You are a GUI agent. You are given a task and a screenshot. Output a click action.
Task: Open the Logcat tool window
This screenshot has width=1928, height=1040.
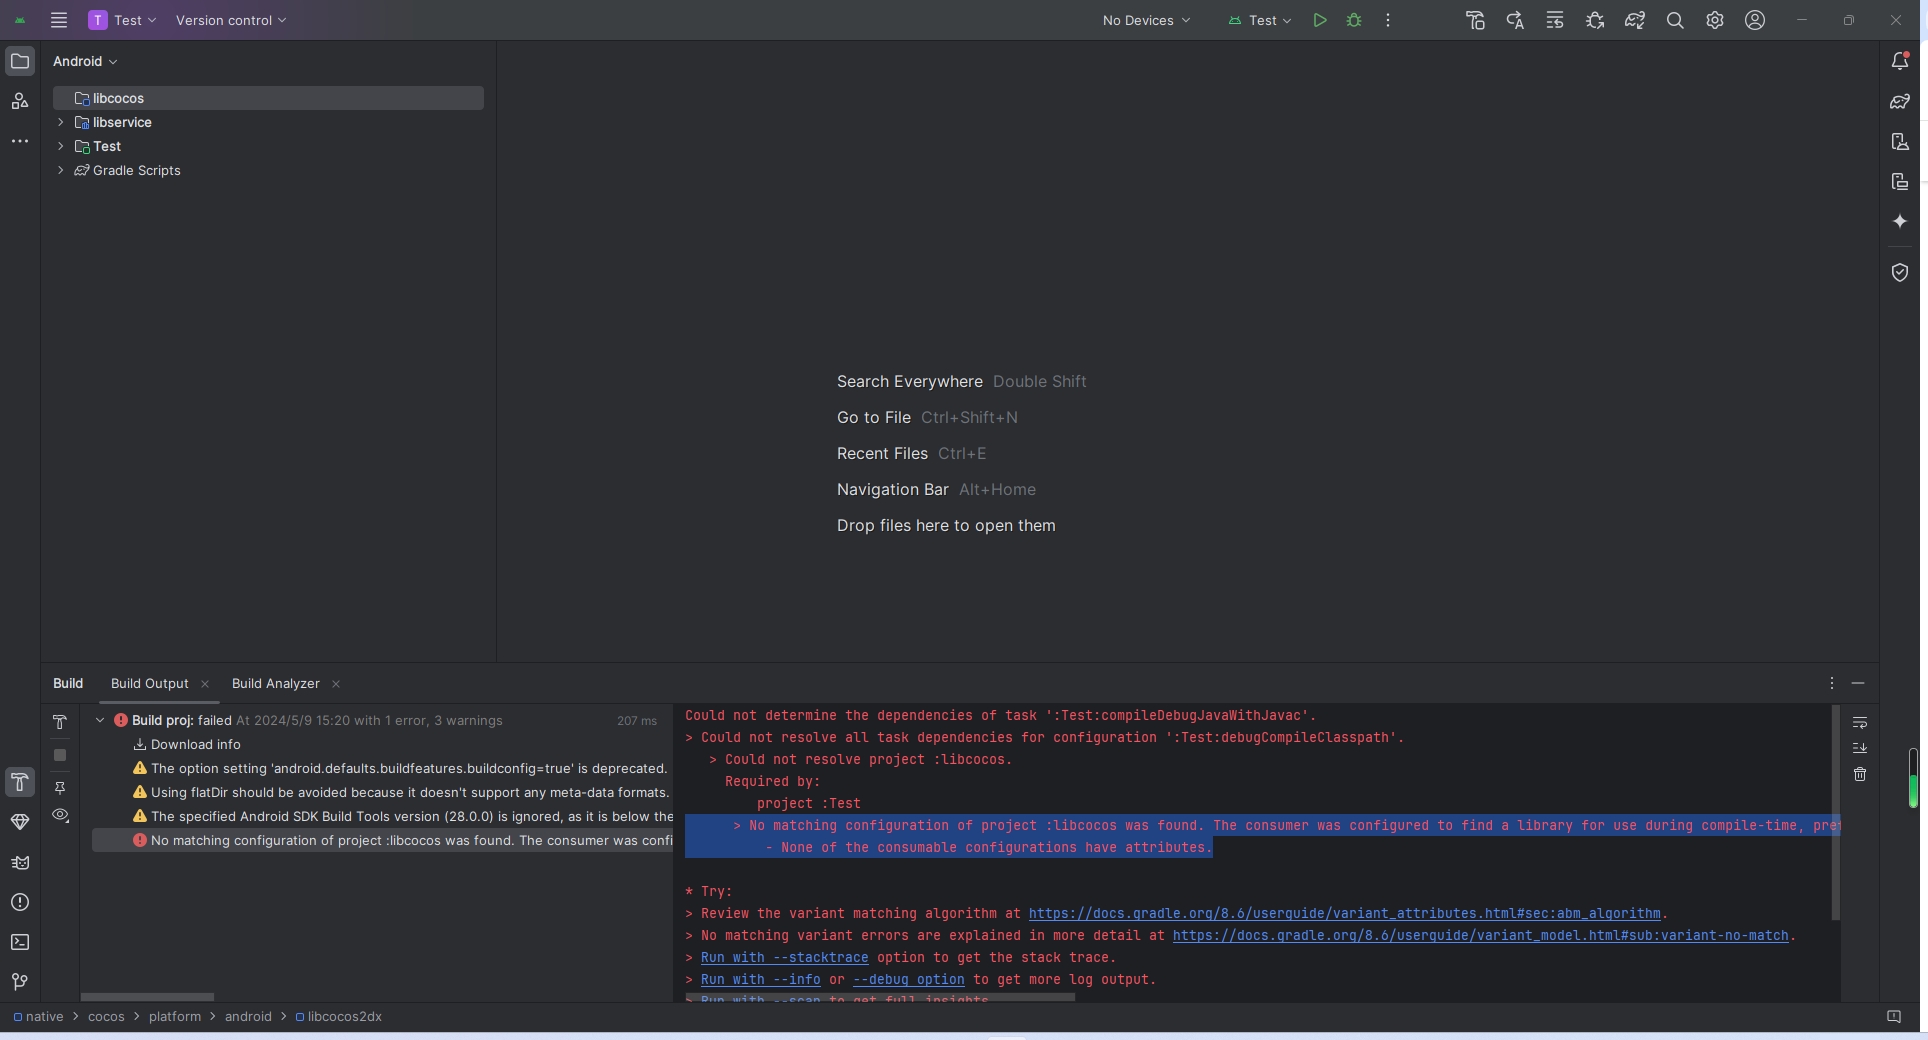tap(20, 862)
